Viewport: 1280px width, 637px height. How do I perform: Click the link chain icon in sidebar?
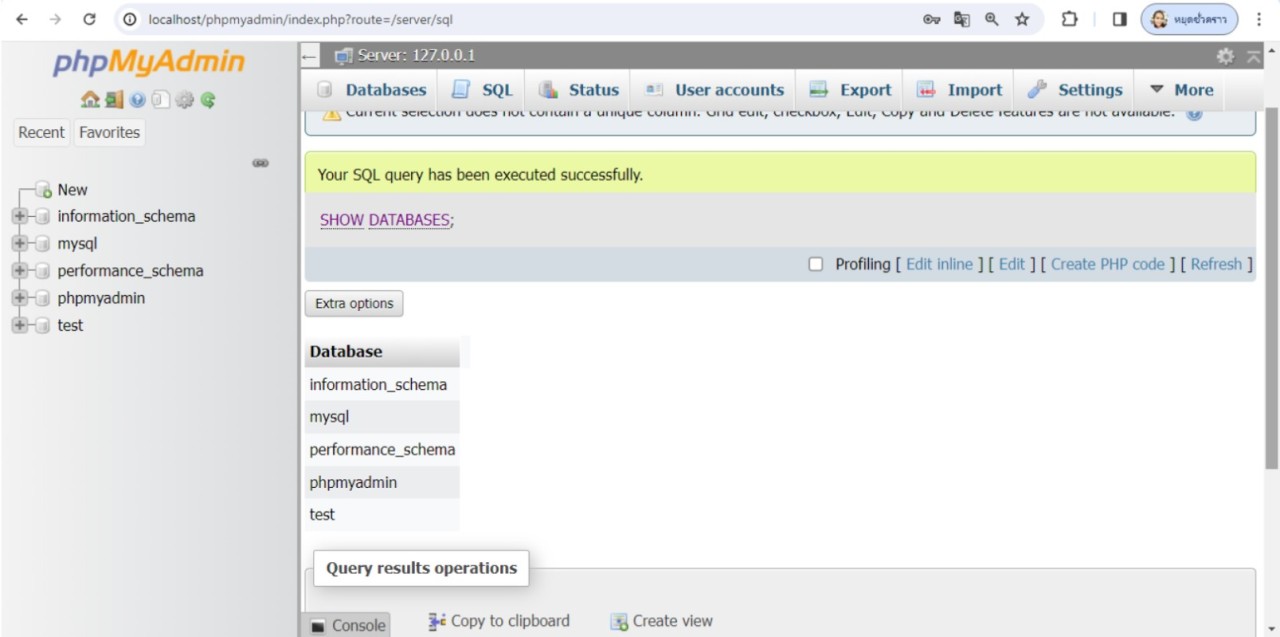[260, 163]
